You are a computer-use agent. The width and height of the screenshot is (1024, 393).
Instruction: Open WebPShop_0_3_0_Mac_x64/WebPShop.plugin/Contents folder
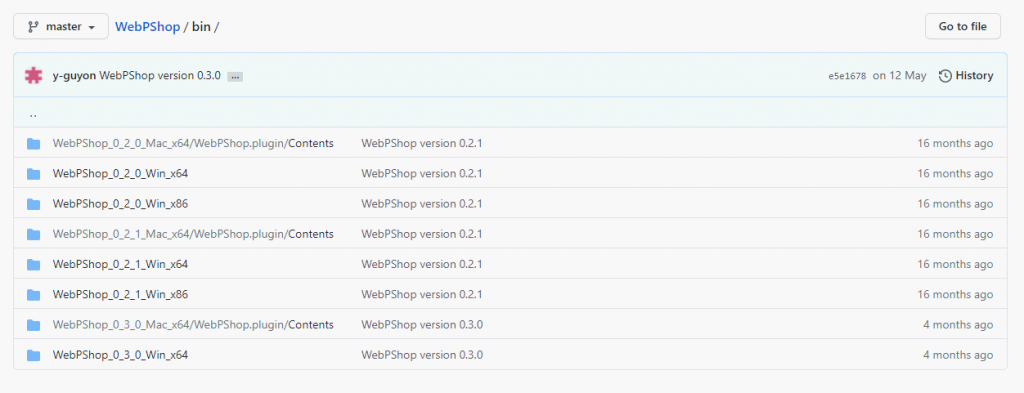[193, 324]
